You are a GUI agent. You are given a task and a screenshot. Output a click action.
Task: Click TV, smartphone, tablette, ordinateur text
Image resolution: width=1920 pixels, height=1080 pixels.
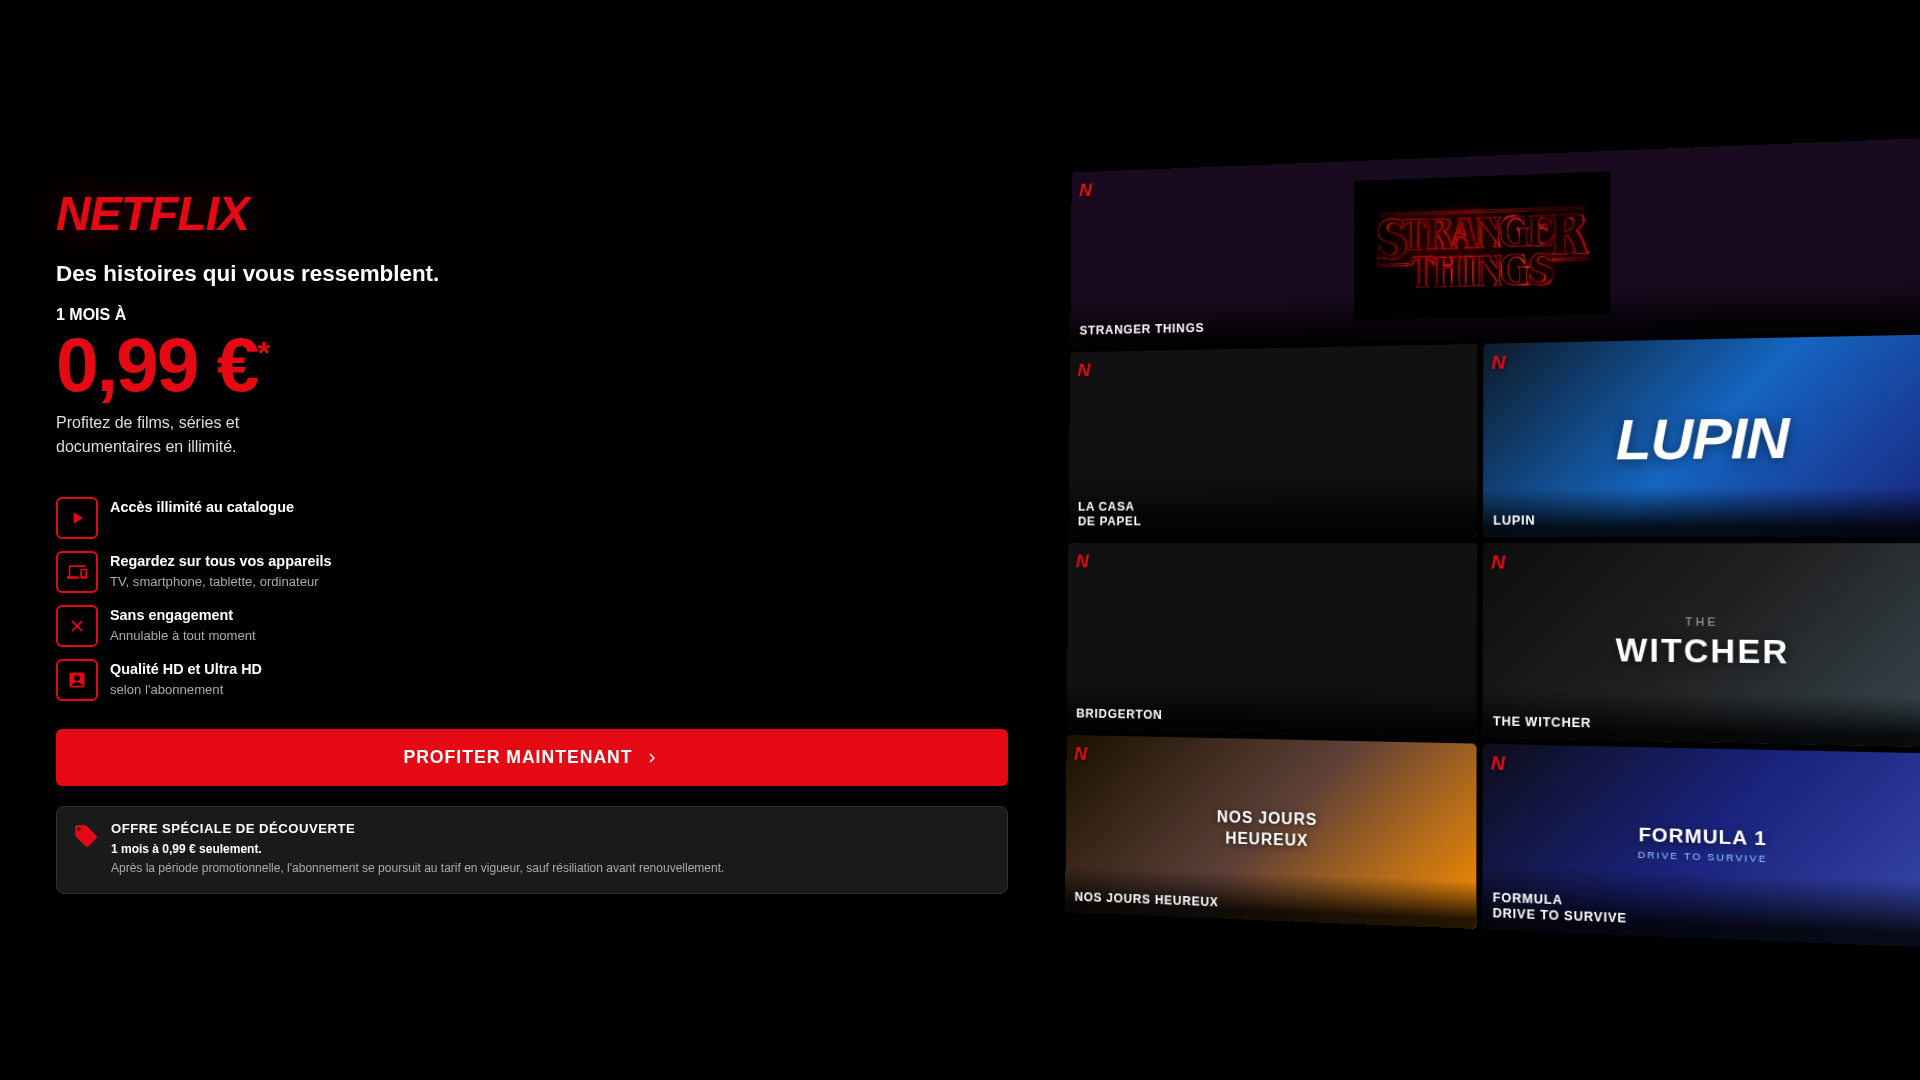[214, 581]
